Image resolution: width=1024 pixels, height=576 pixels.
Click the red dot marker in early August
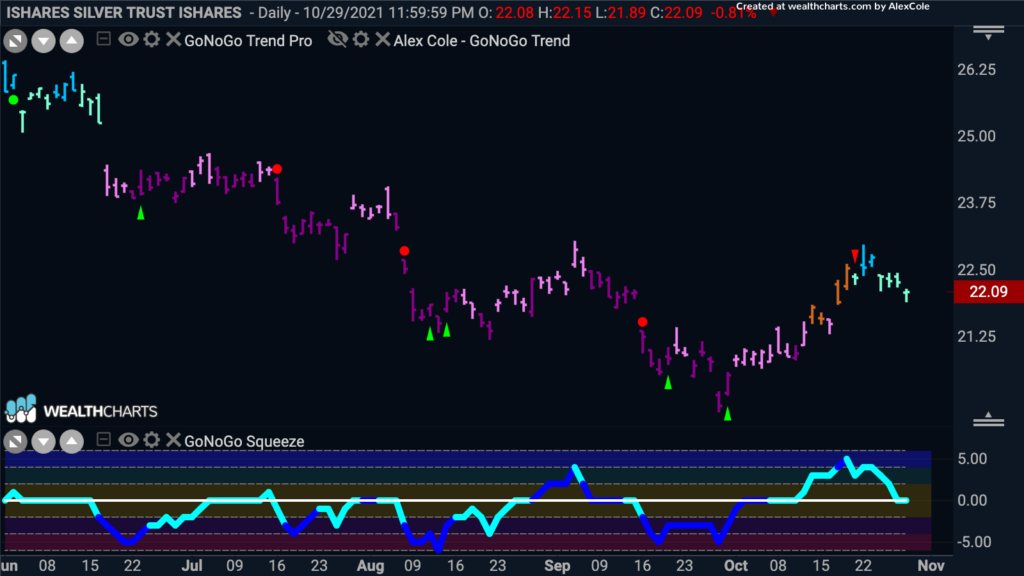[404, 251]
